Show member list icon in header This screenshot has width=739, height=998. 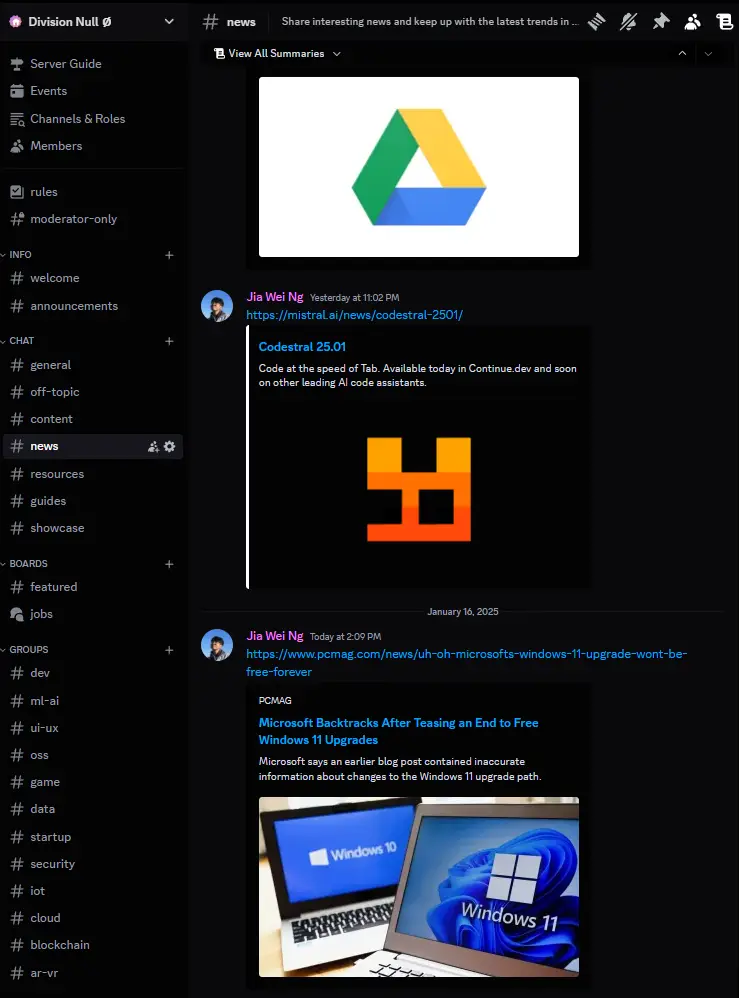point(693,22)
